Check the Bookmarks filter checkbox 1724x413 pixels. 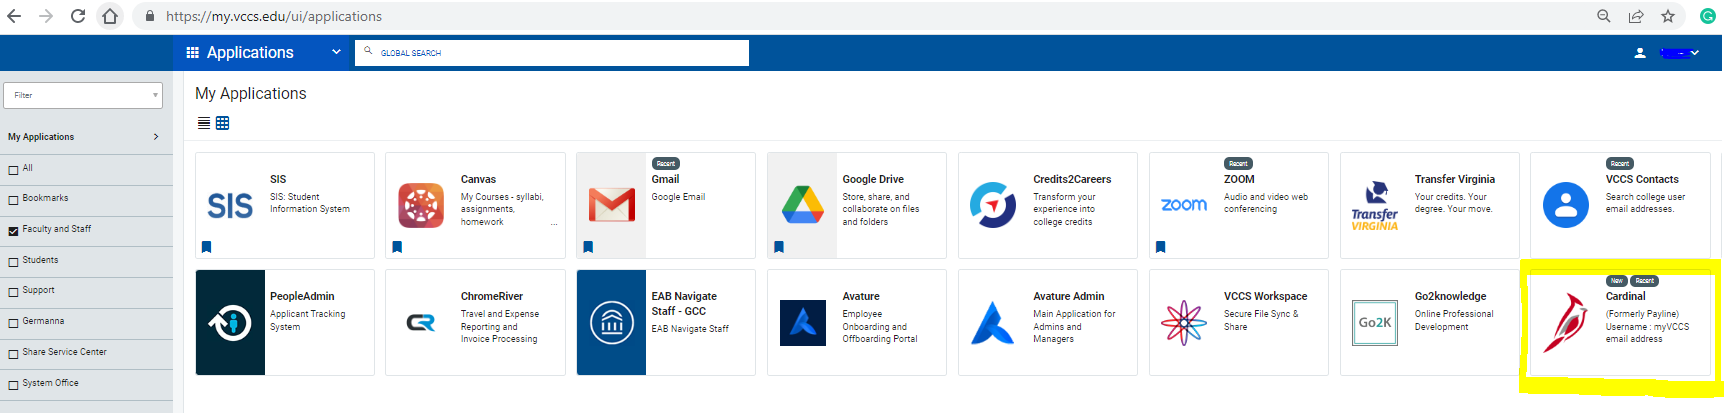13,200
